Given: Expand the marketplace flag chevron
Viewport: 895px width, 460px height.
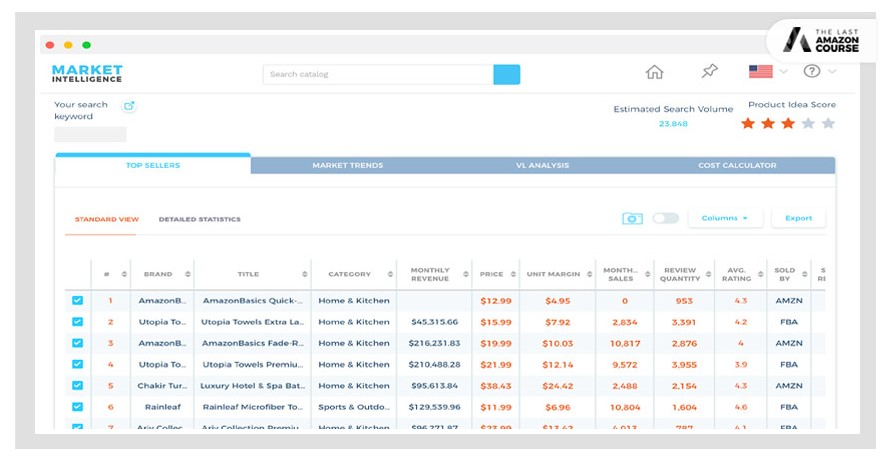Looking at the screenshot, I should click(x=784, y=71).
